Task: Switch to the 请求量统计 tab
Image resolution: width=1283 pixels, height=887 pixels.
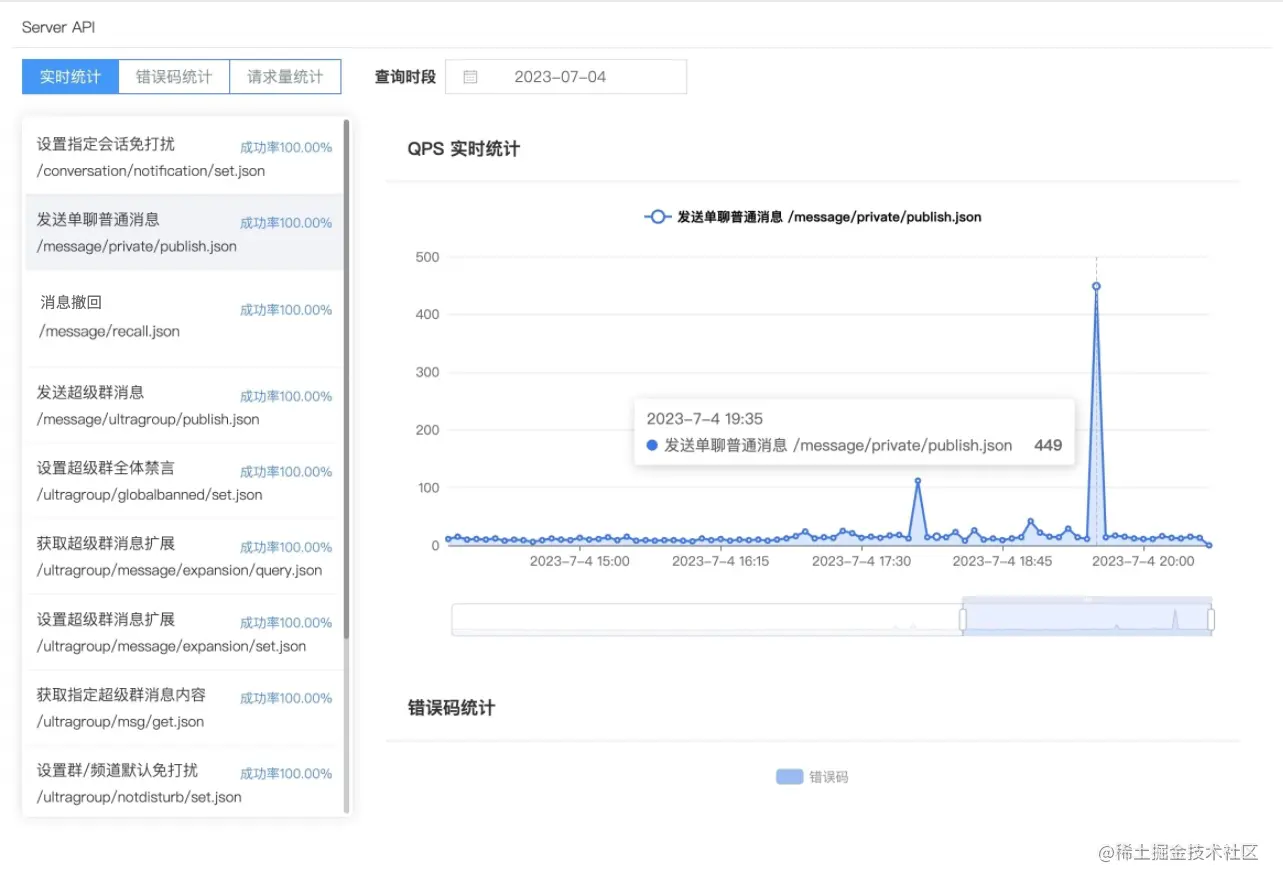Action: tap(285, 76)
